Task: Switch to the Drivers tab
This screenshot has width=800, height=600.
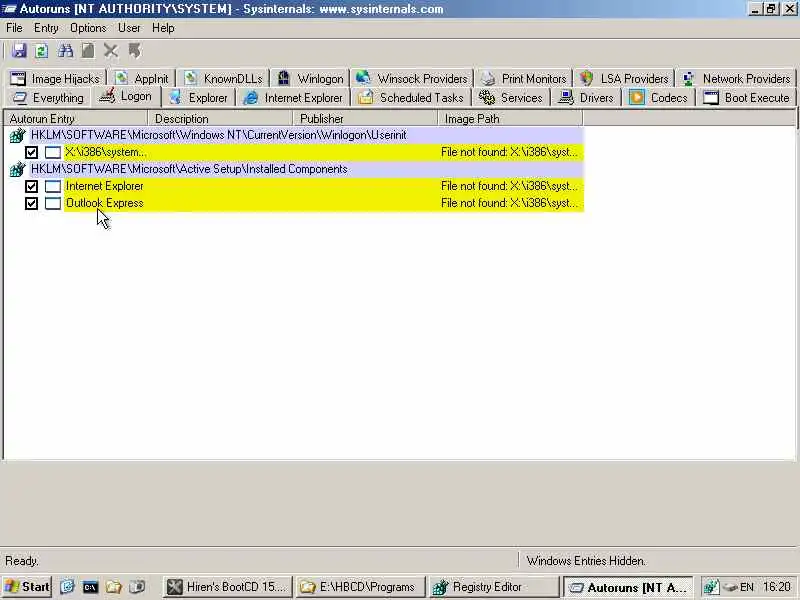Action: tap(587, 97)
